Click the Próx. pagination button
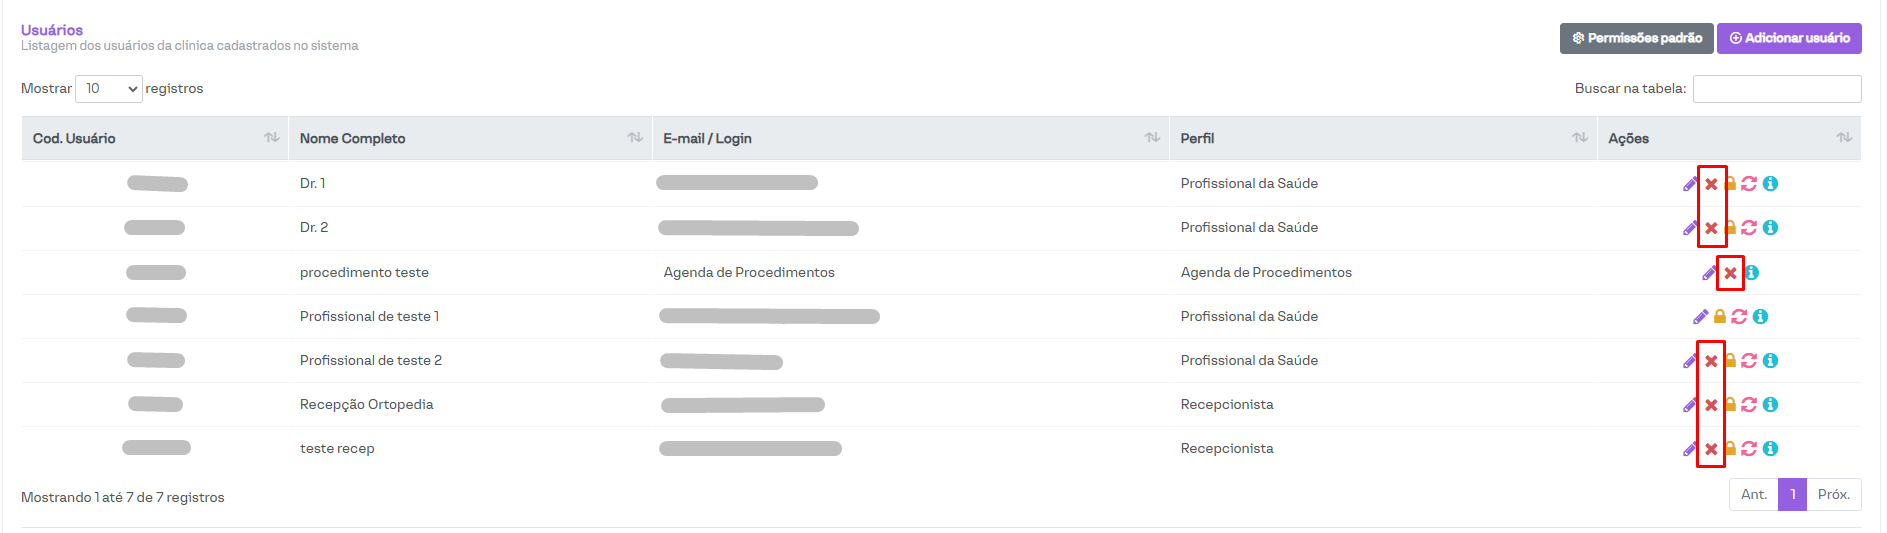This screenshot has height=533, width=1887. [x=1833, y=495]
